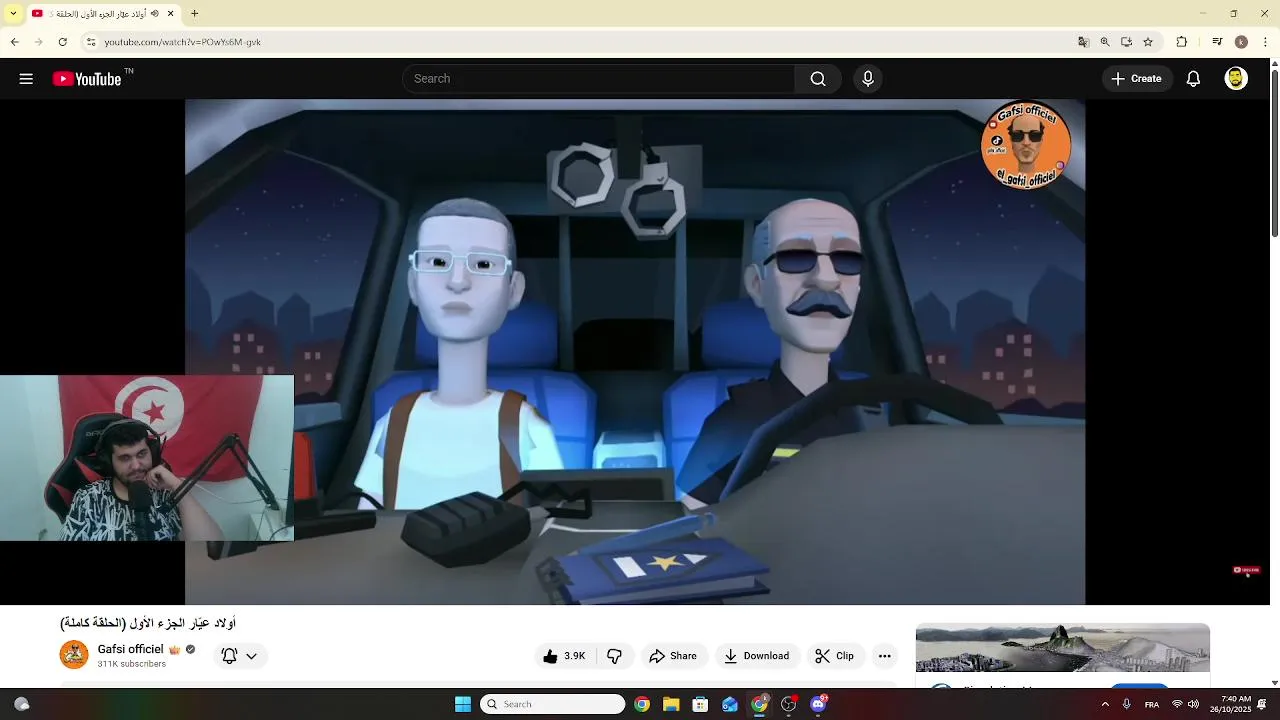Open the YouTube guide hamburger menu

click(x=26, y=79)
